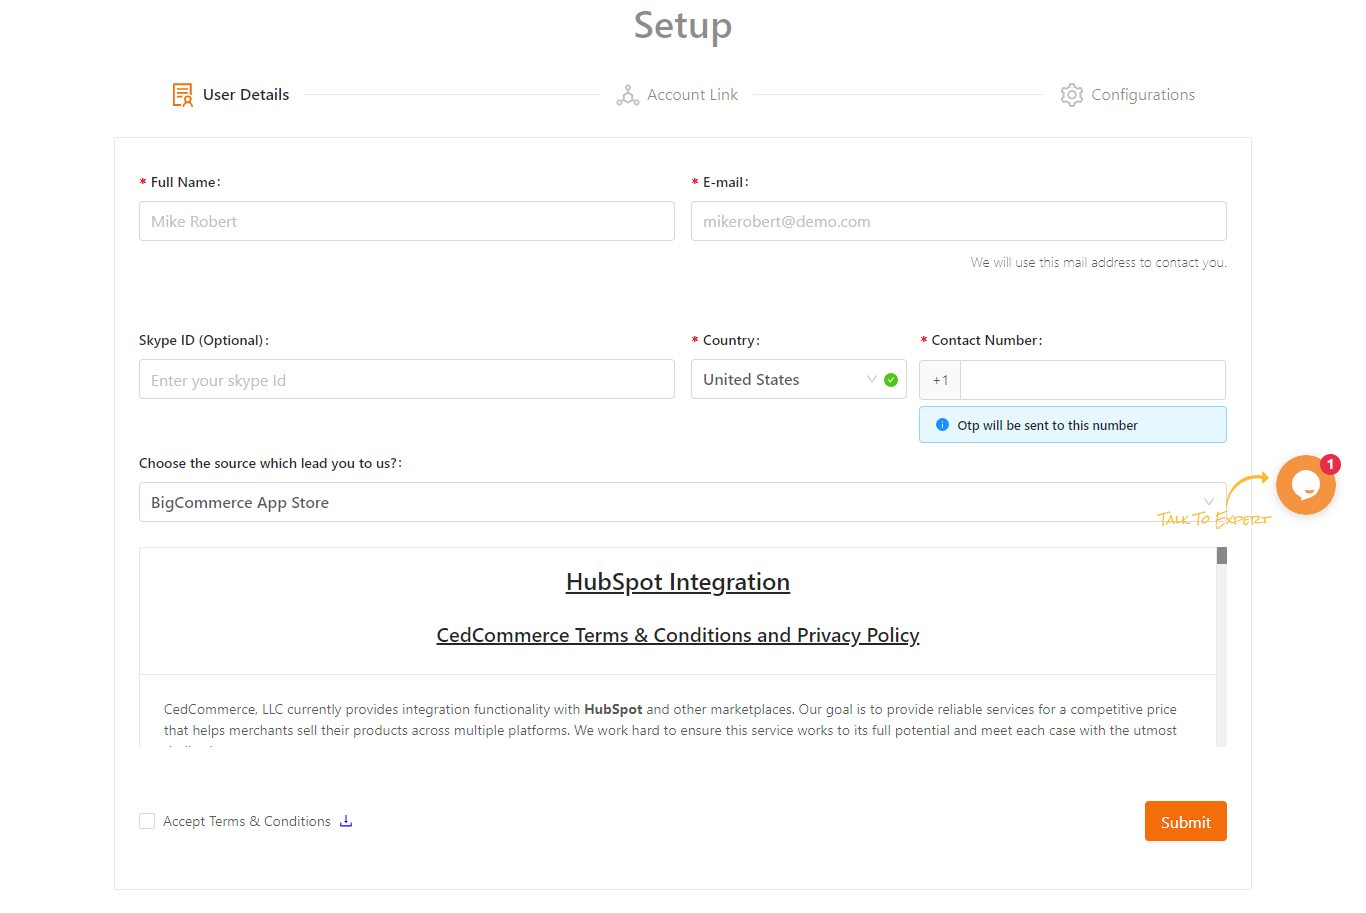Click 'We will use this mail address' hint

click(x=1098, y=262)
